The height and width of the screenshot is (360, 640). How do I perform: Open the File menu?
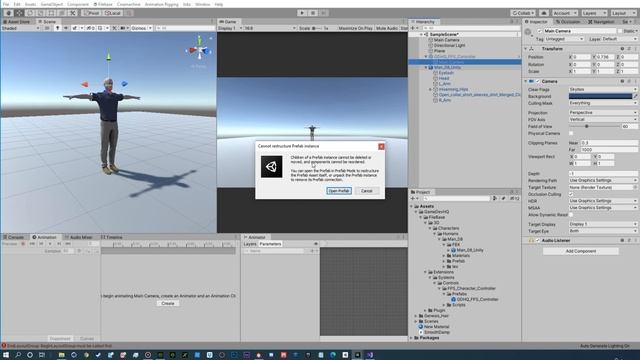(x=6, y=4)
